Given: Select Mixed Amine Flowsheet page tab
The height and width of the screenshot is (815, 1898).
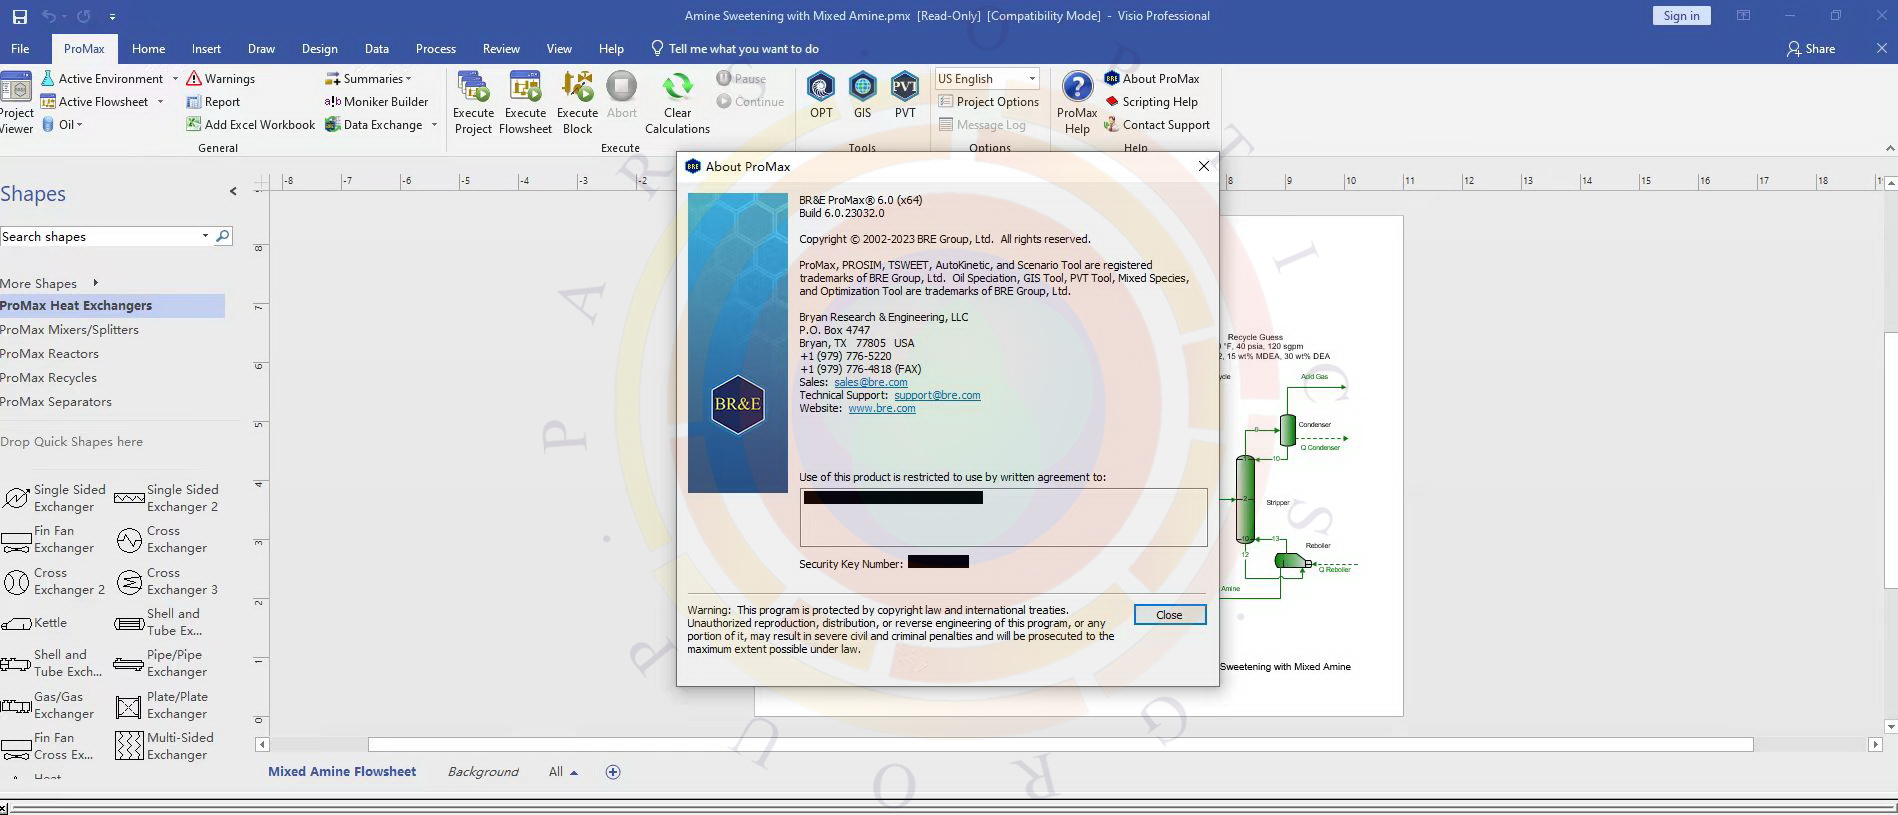Looking at the screenshot, I should click(342, 772).
